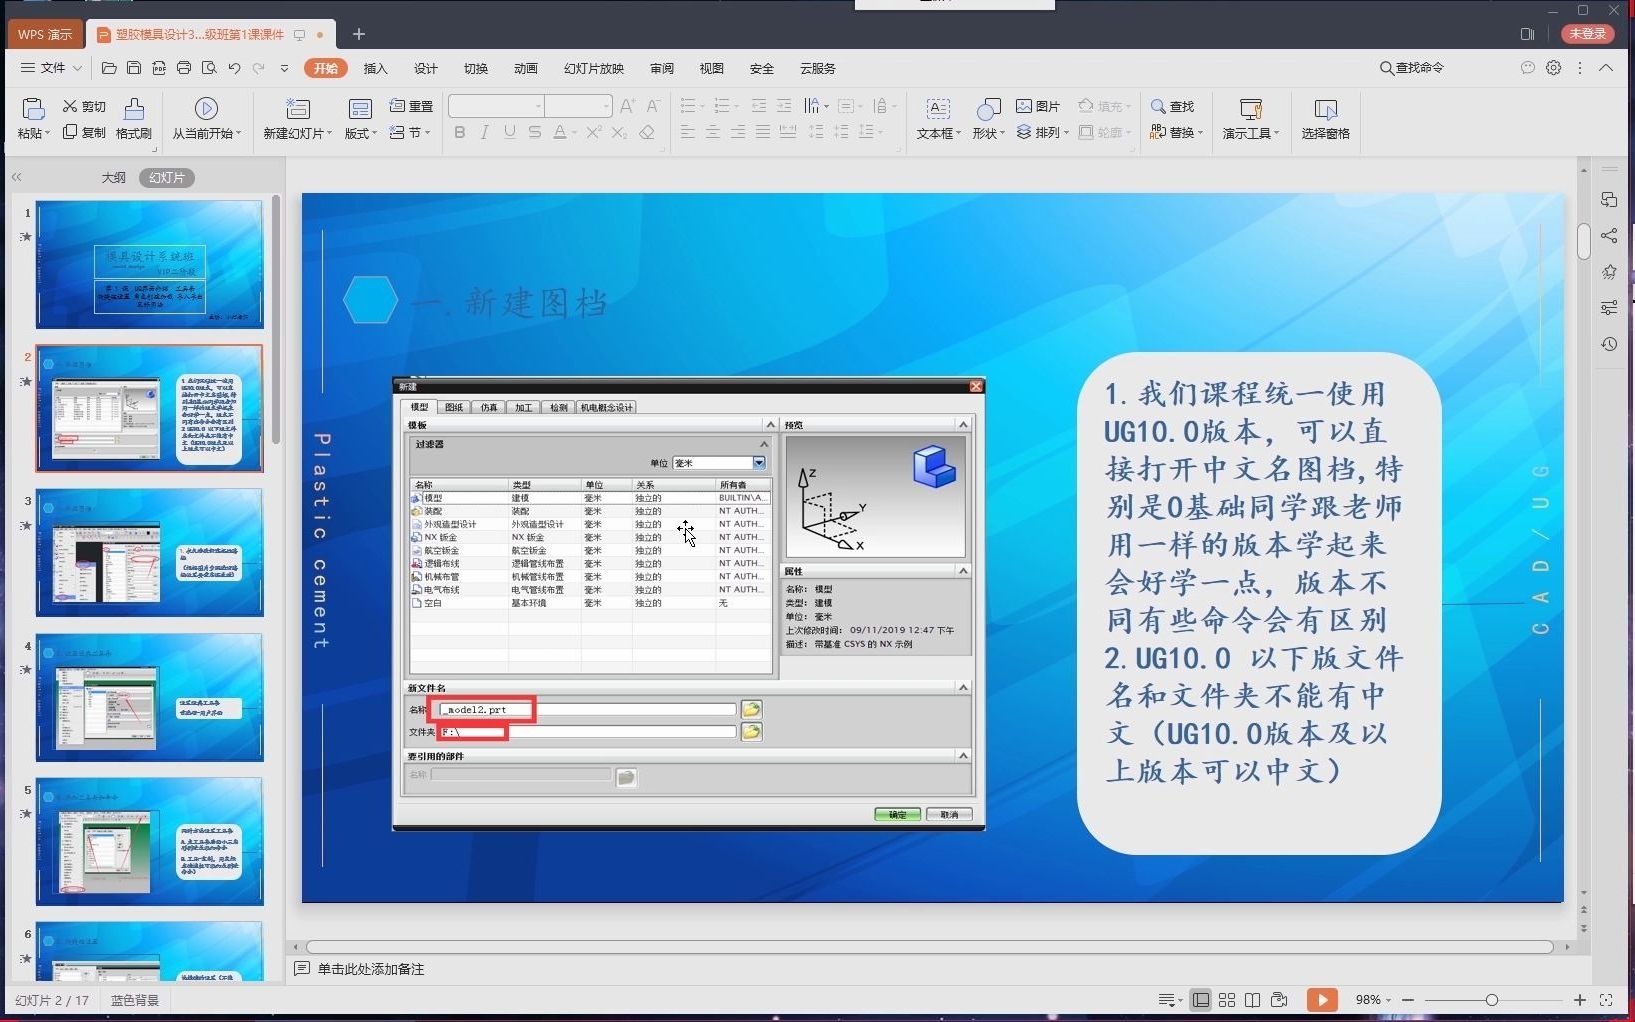This screenshot has width=1635, height=1022.
Task: Open print preview icon
Action: [209, 68]
